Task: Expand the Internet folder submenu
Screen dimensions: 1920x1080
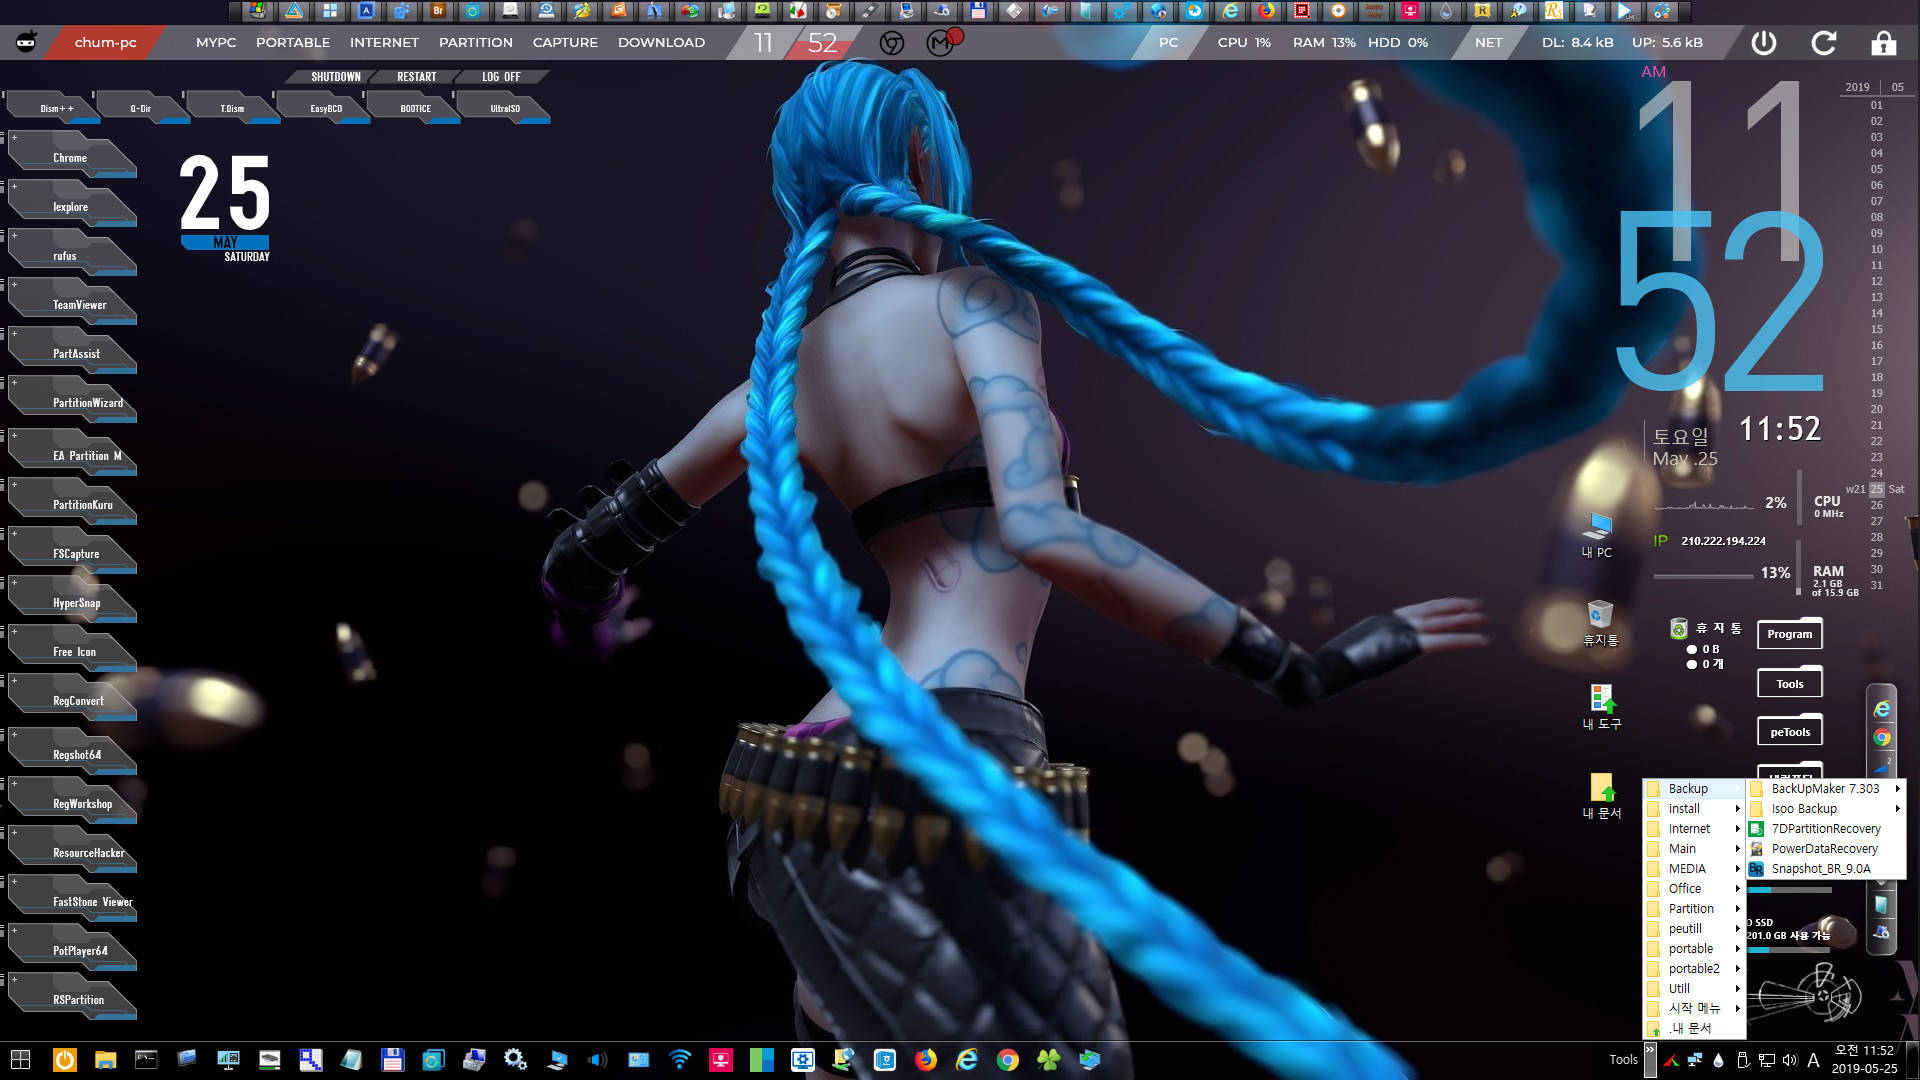Action: 1694,829
